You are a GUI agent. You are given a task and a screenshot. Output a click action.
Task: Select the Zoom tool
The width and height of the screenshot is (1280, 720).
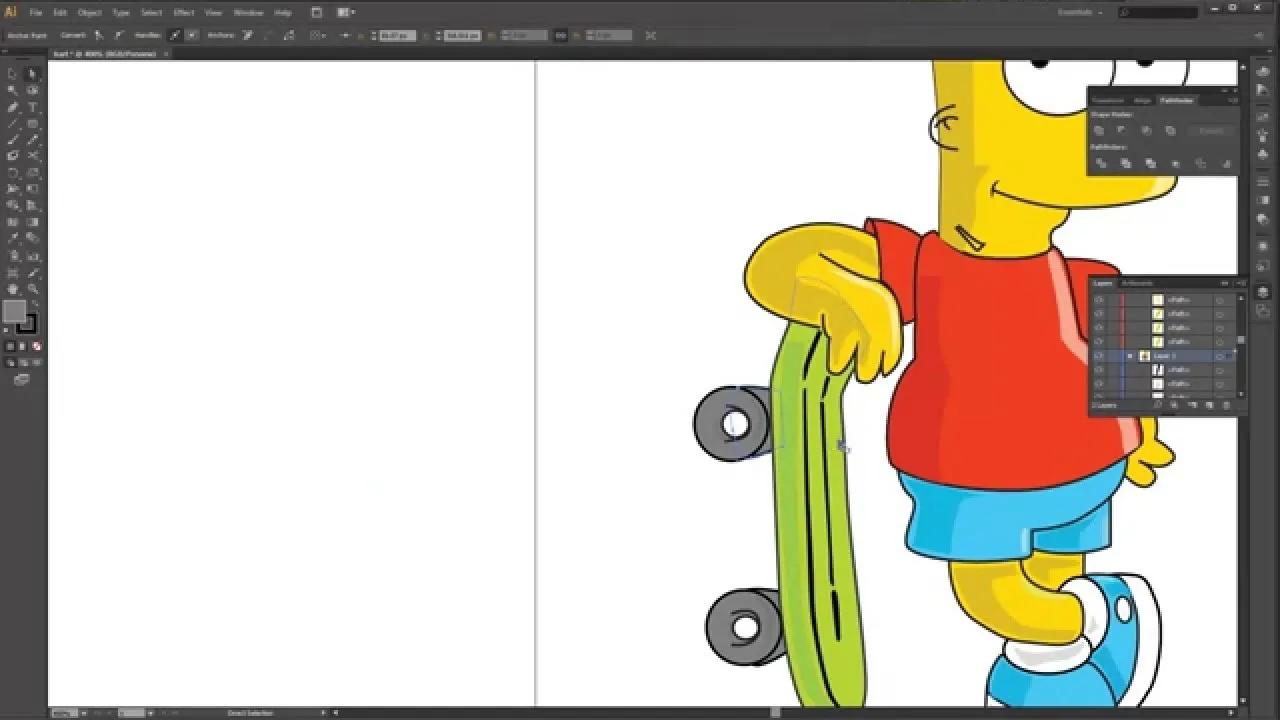(32, 289)
